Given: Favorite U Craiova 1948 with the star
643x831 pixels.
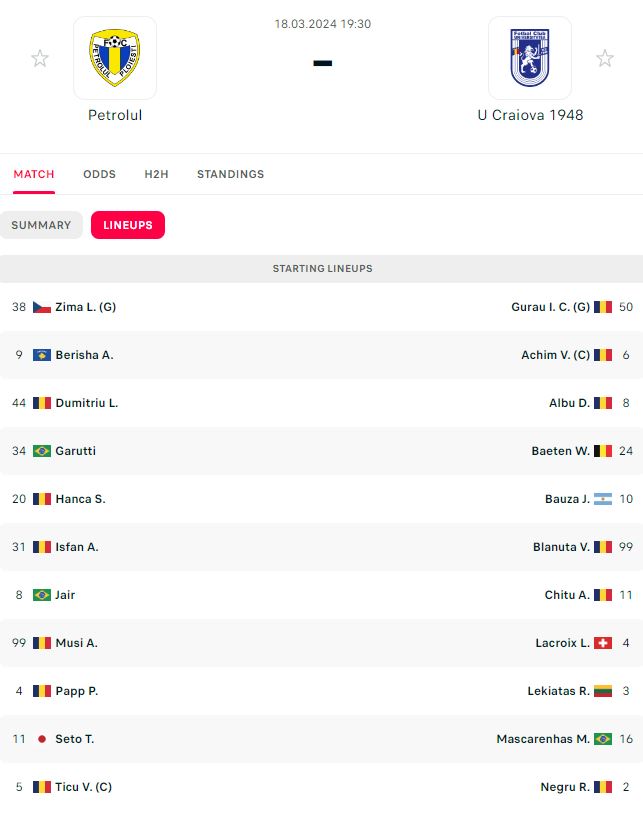Looking at the screenshot, I should coord(605,58).
